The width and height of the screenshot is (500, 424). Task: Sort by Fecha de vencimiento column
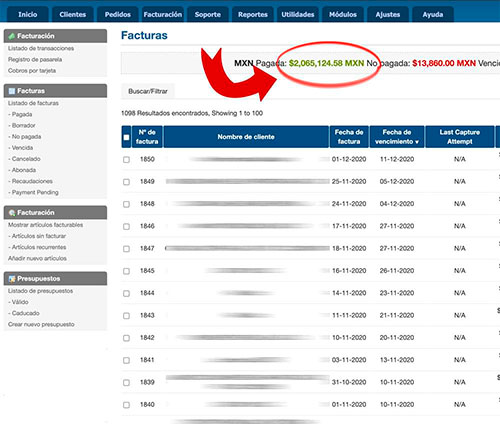397,137
